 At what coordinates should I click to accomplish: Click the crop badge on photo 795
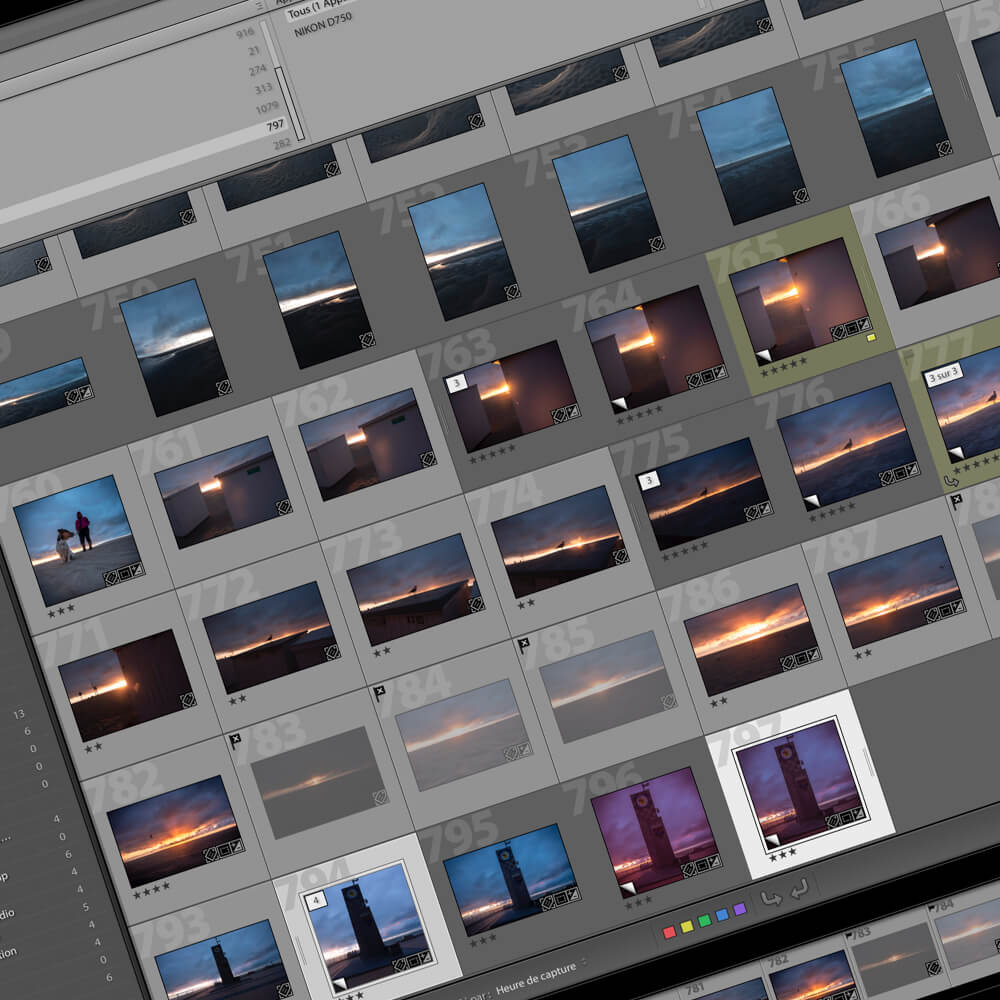560,899
